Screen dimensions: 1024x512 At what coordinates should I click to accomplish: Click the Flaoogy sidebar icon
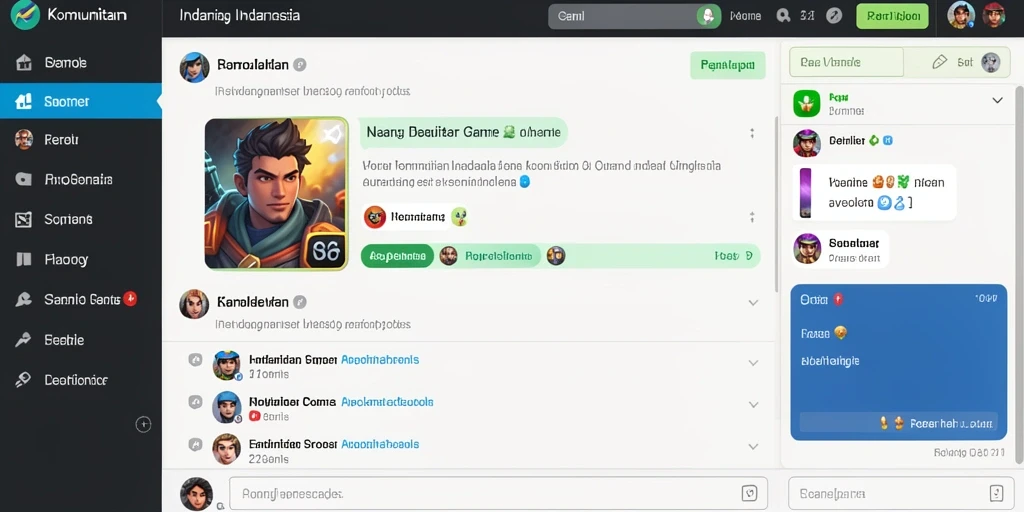[x=24, y=259]
